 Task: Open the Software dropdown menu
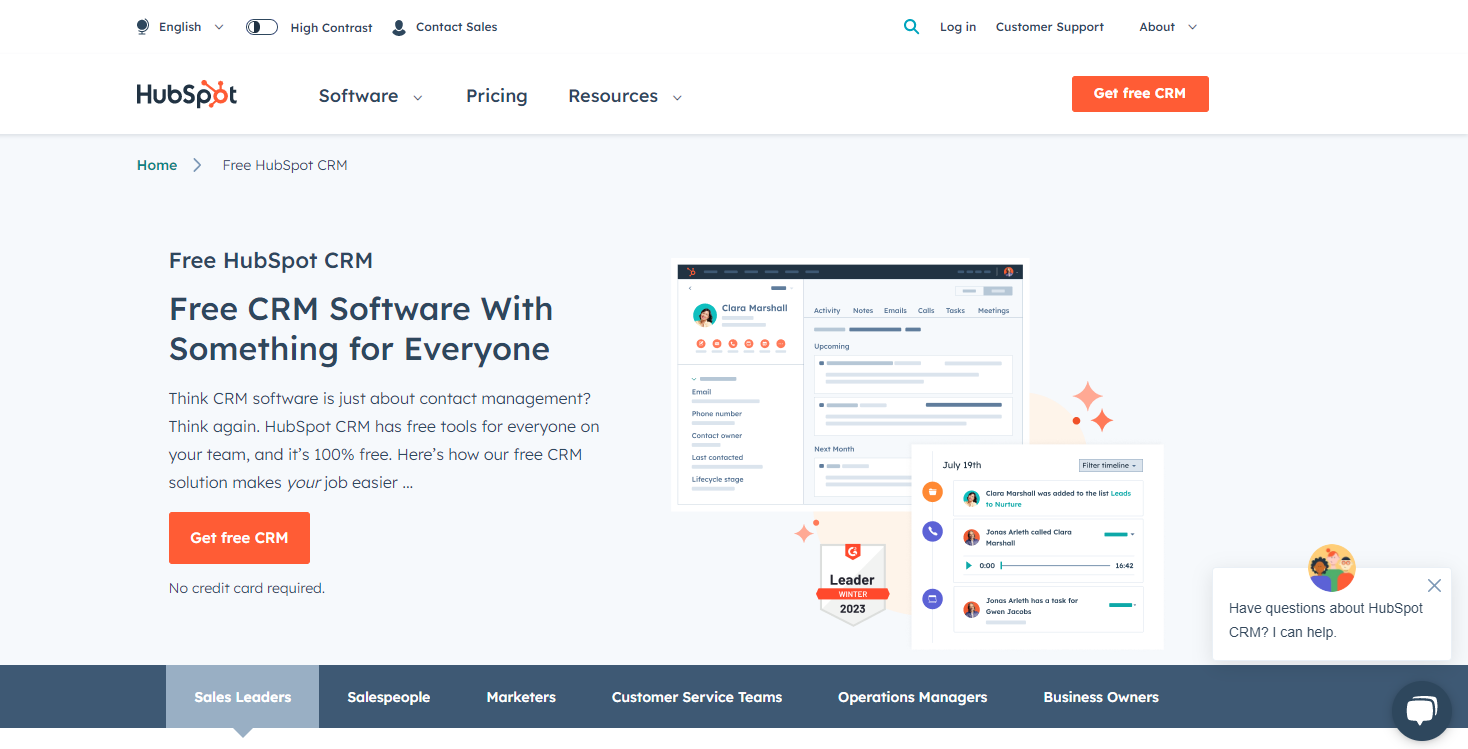point(371,96)
